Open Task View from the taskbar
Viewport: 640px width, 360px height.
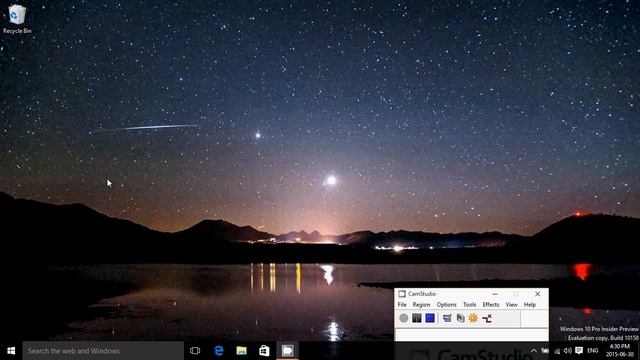195,351
